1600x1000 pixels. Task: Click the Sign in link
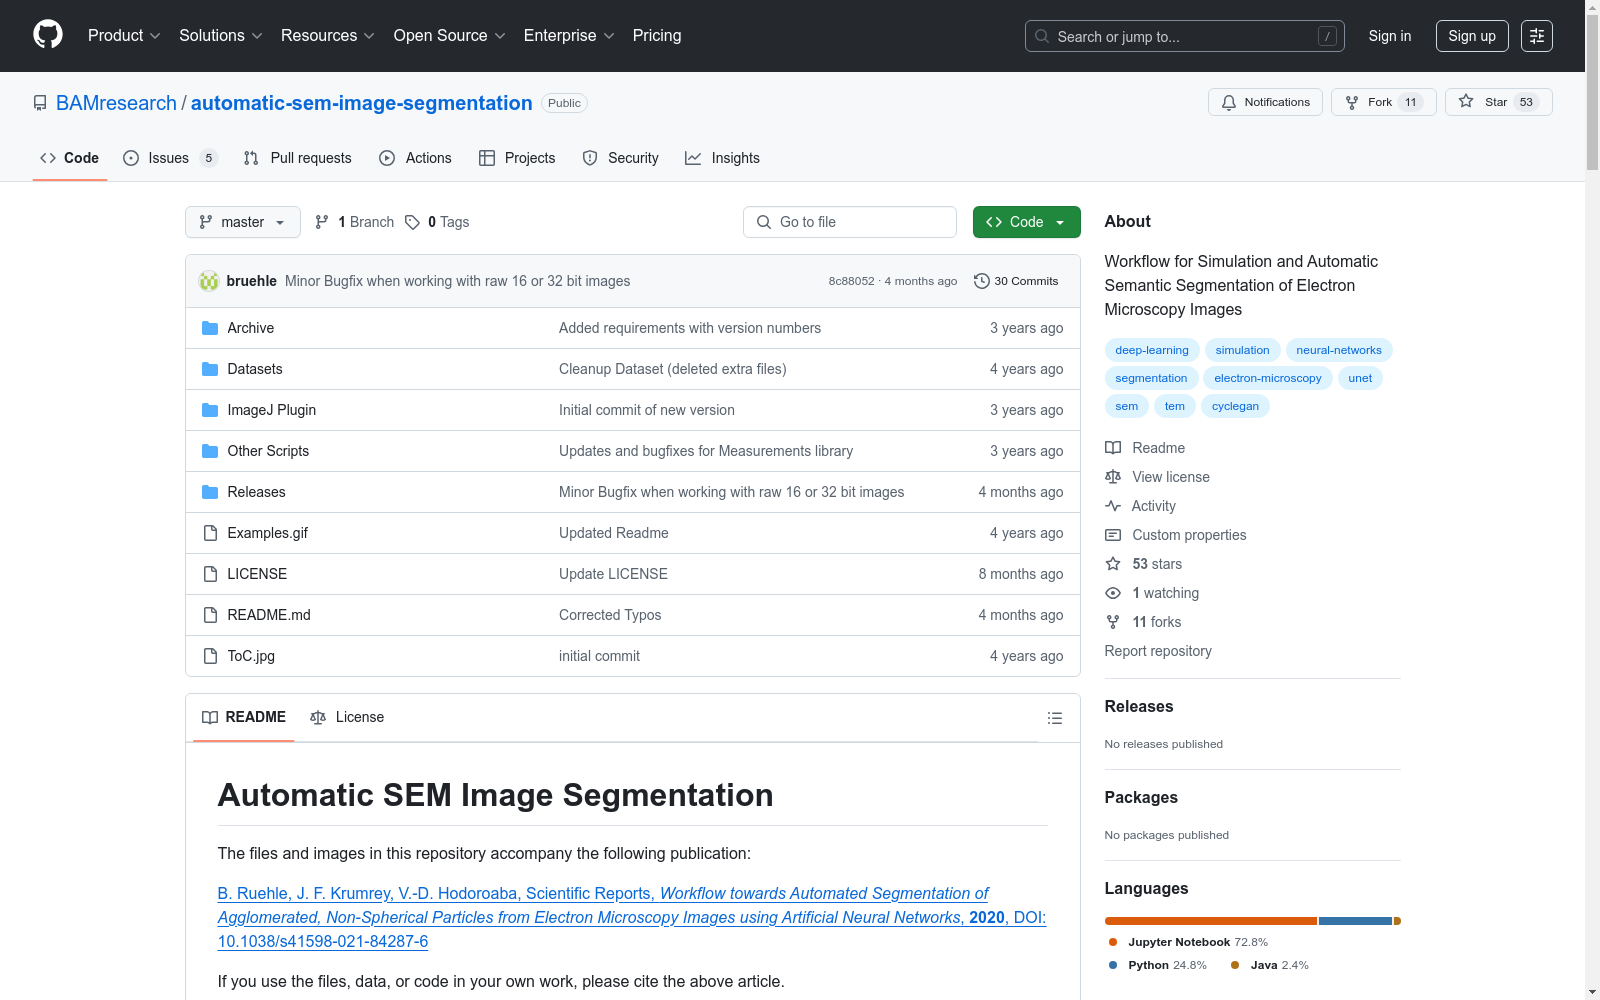pyautogui.click(x=1390, y=36)
